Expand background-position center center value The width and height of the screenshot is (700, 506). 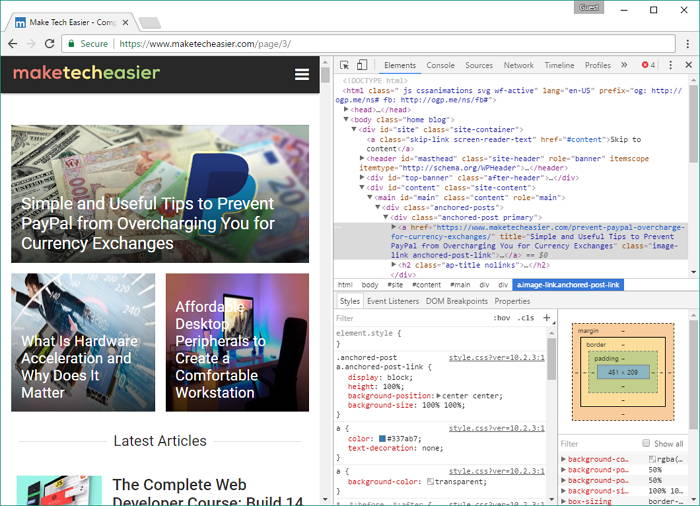438,396
